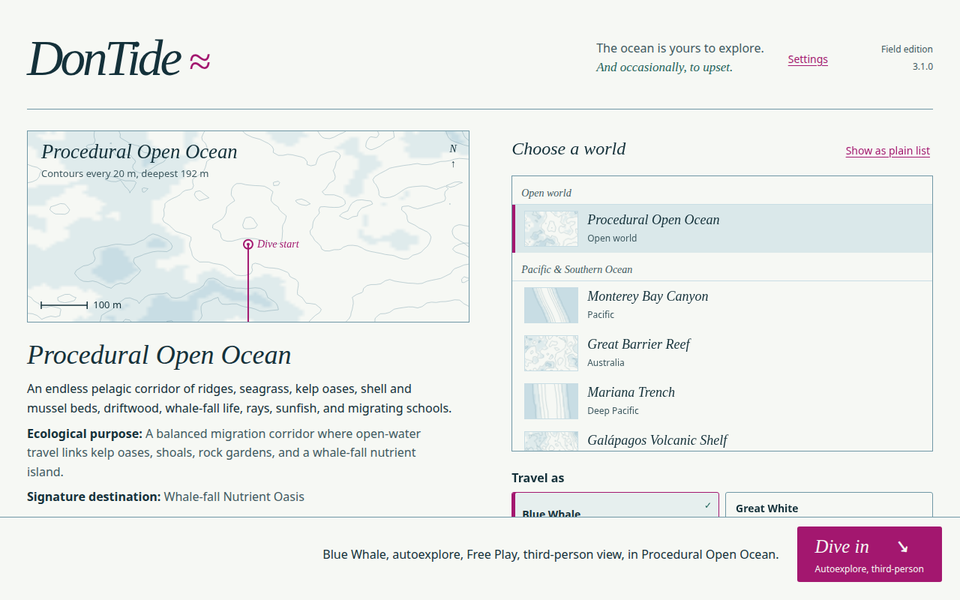Click Mariana Trench thumbnail image
Screen dimensions: 960x600
click(551, 401)
